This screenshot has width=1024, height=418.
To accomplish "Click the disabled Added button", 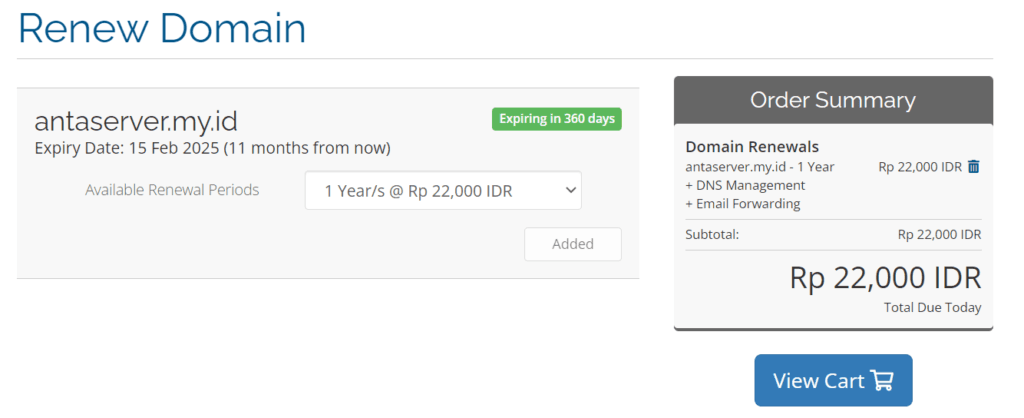I will [x=573, y=244].
